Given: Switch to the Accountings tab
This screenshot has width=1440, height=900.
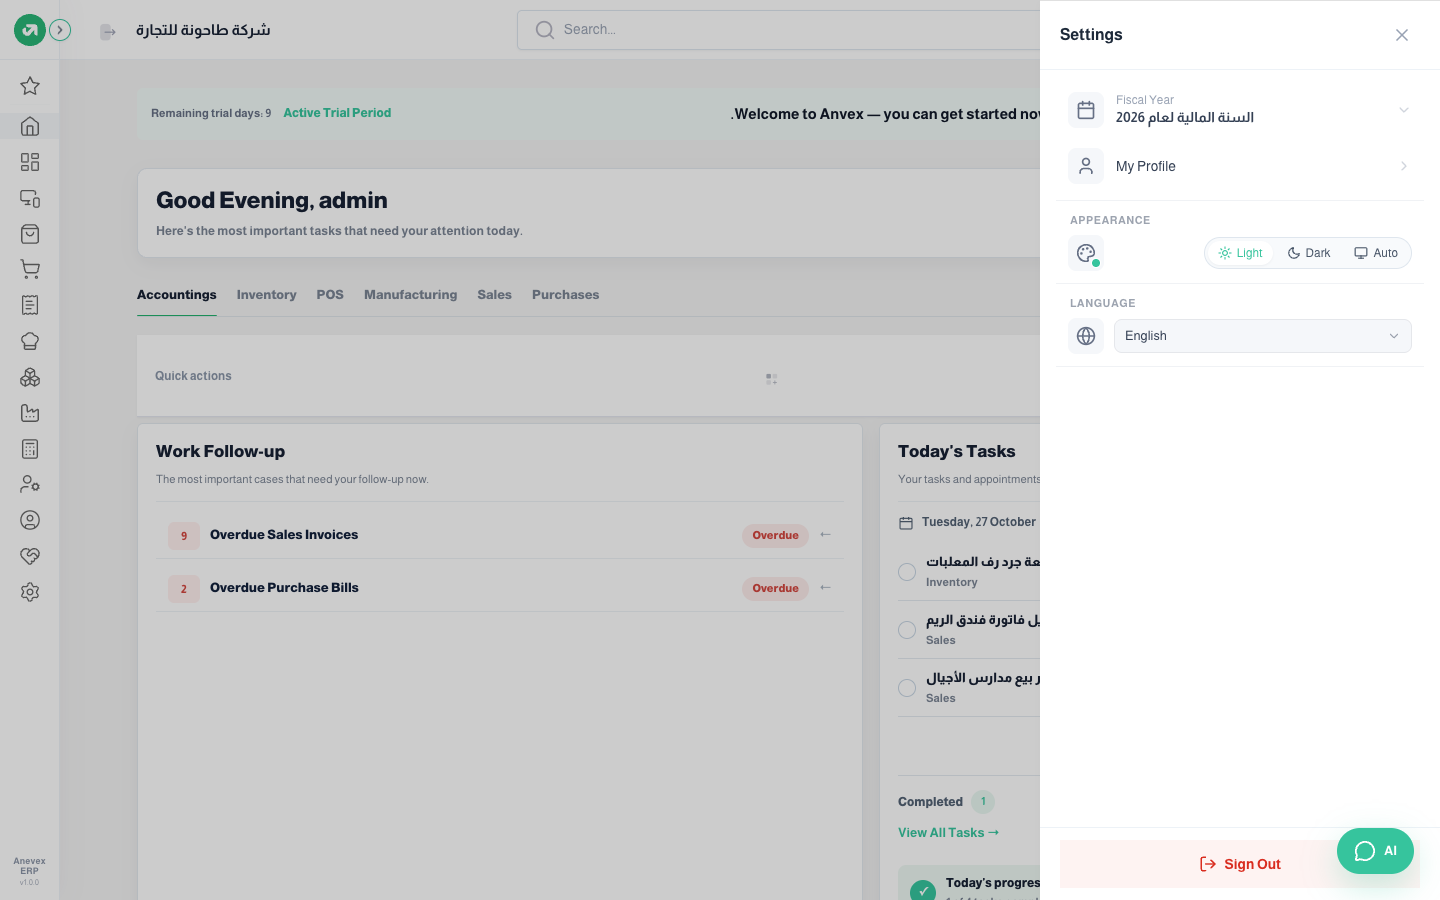Looking at the screenshot, I should pyautogui.click(x=176, y=295).
